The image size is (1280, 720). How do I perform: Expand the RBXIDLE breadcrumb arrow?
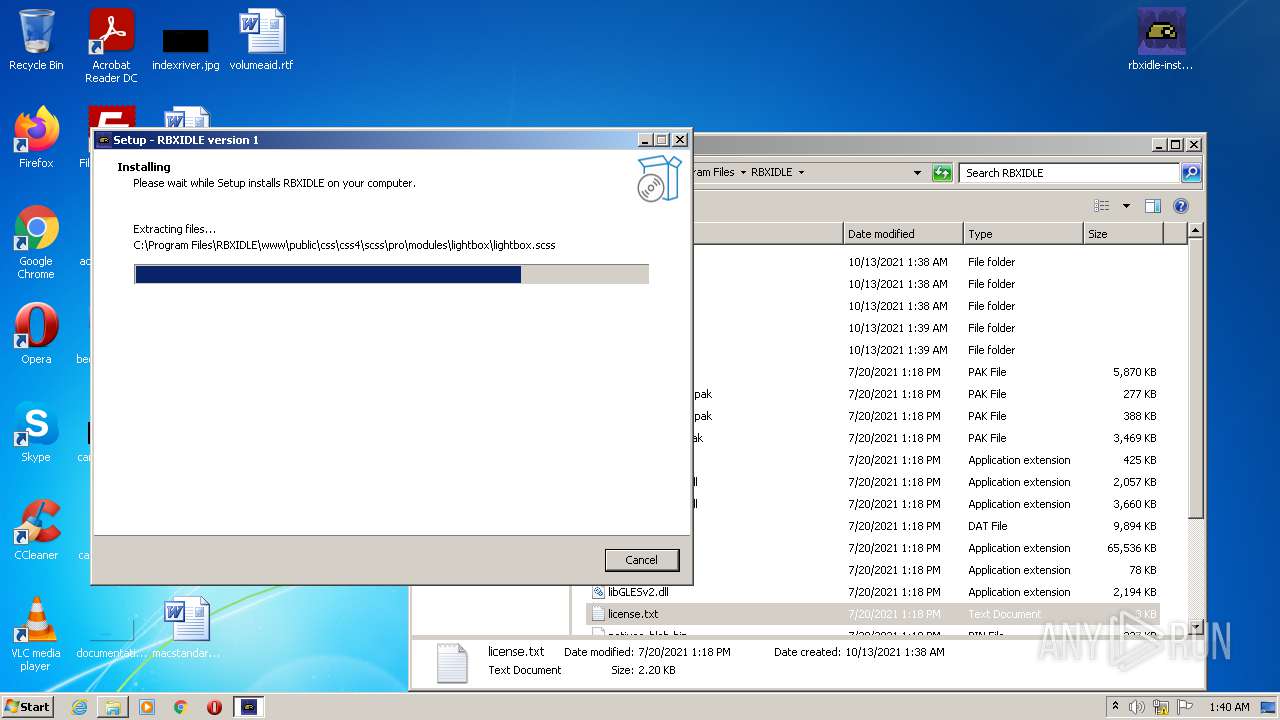click(x=800, y=172)
